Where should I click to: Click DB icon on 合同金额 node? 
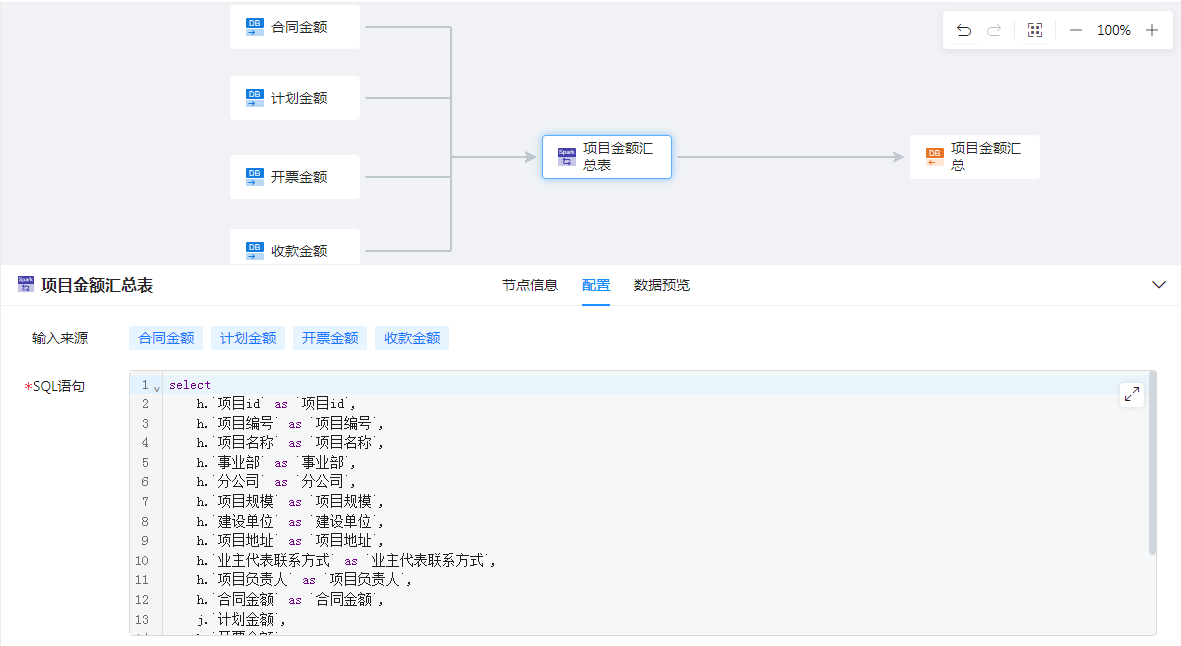[255, 27]
